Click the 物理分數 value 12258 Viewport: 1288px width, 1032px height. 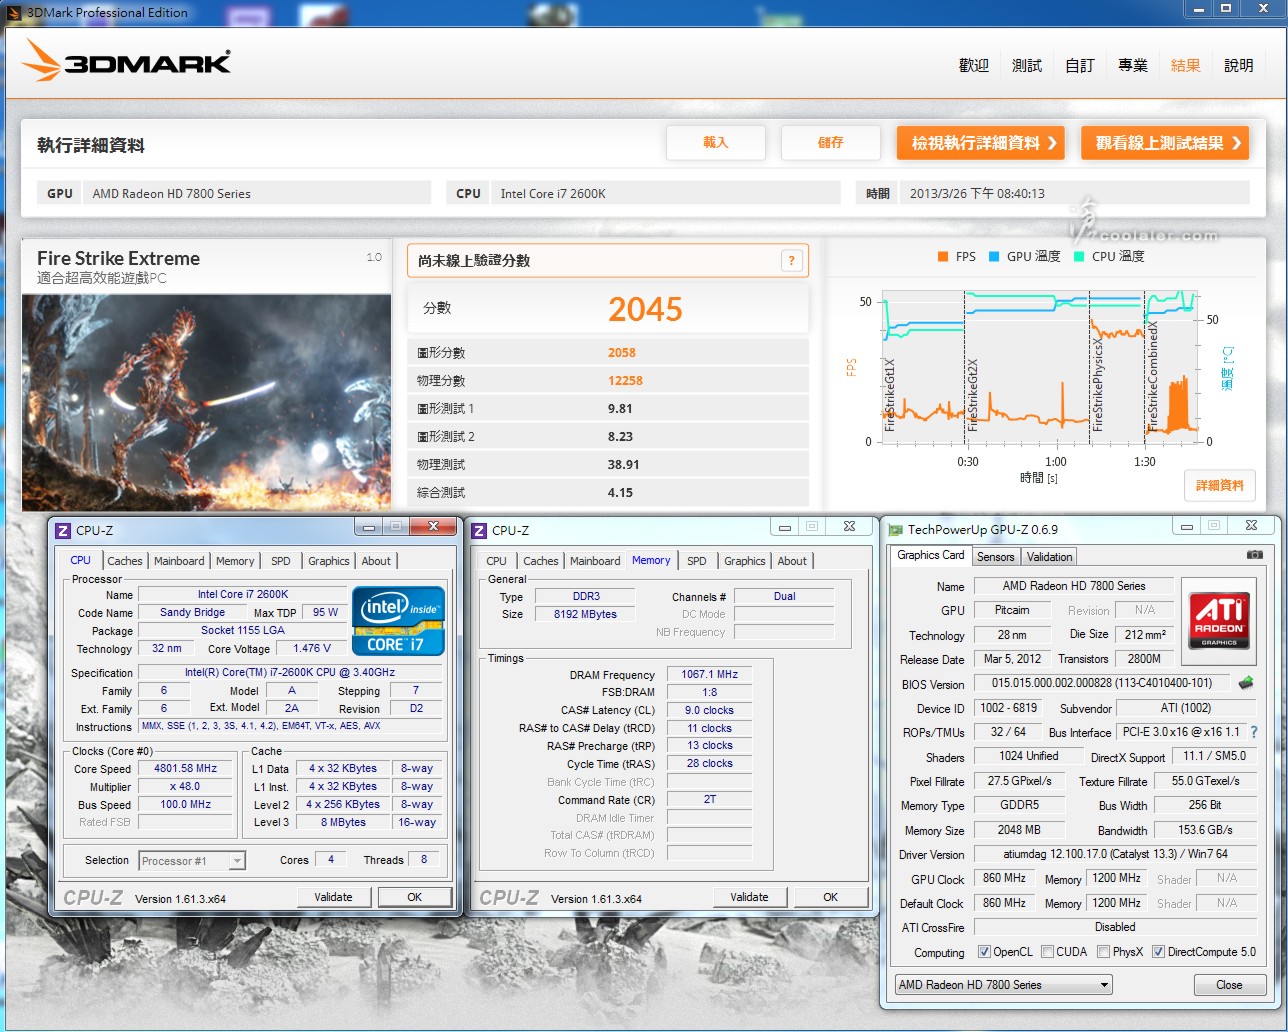click(x=625, y=381)
